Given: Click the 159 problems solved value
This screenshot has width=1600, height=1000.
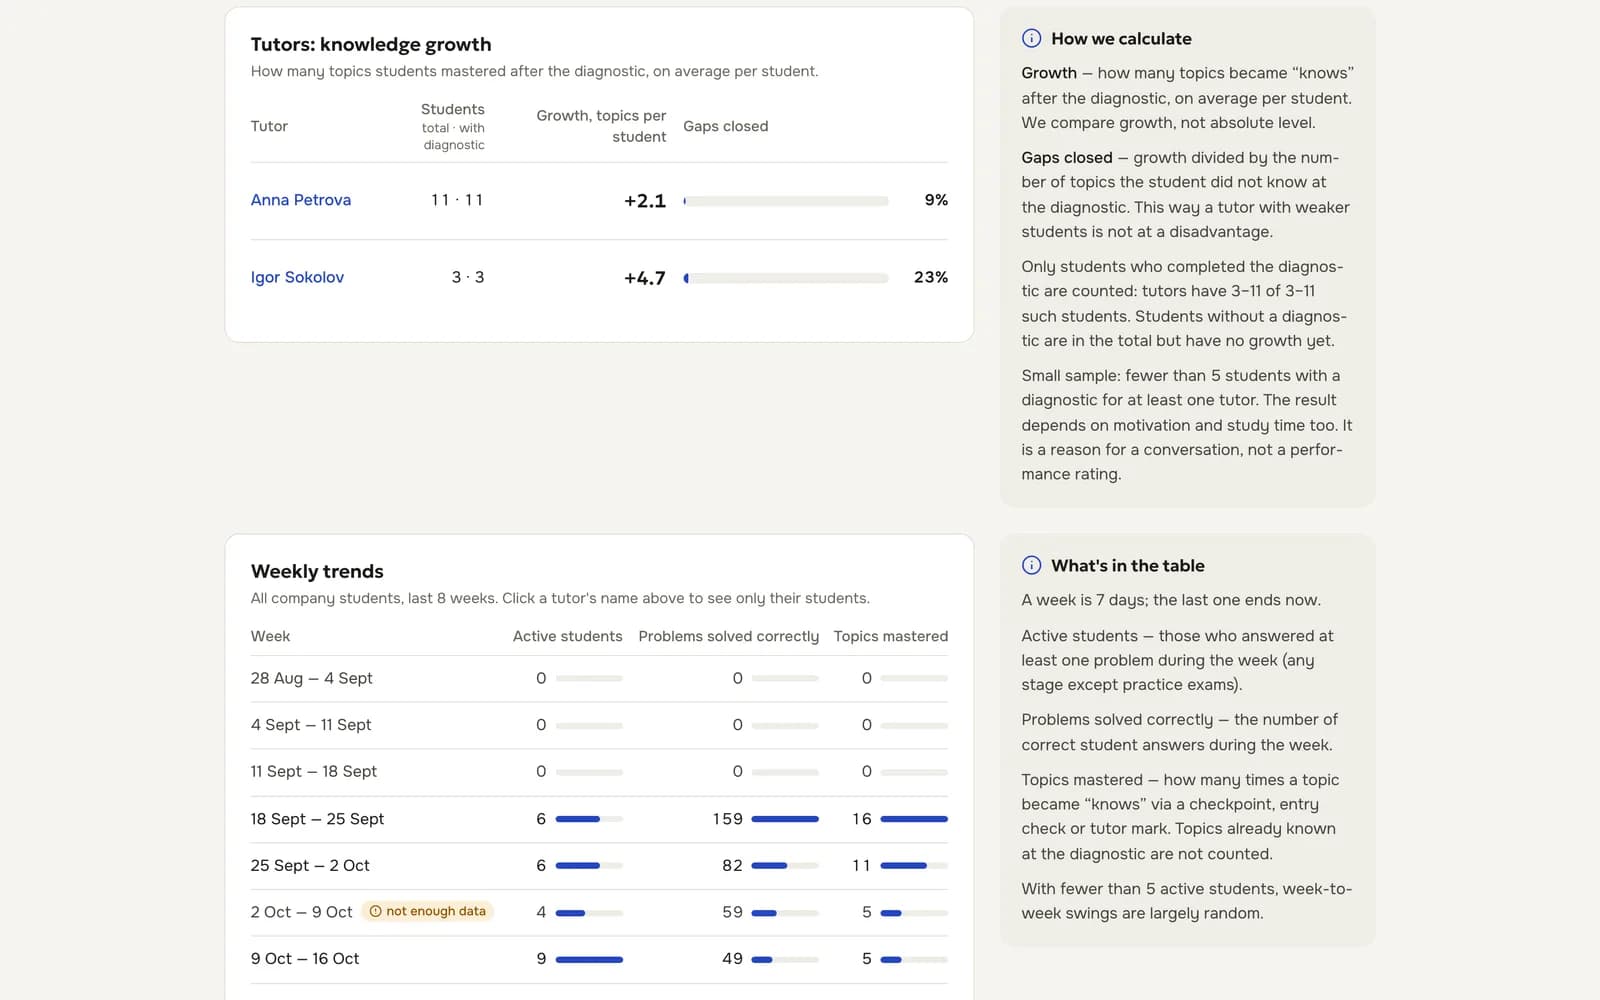Looking at the screenshot, I should point(728,819).
